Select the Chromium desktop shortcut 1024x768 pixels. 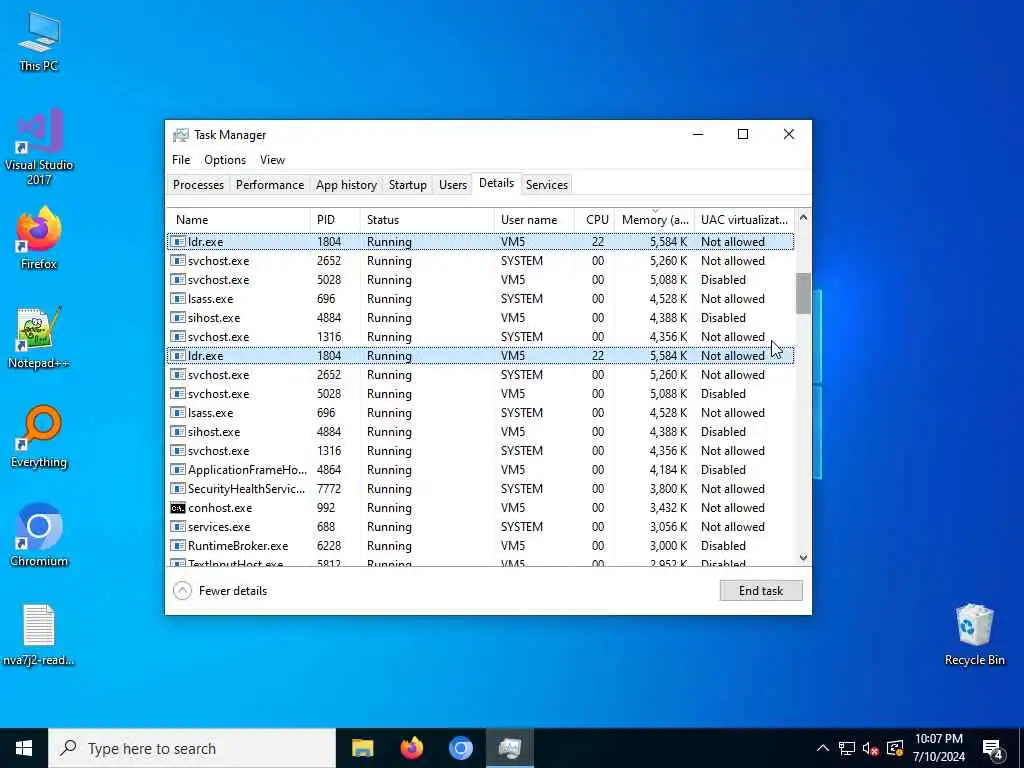pyautogui.click(x=39, y=536)
